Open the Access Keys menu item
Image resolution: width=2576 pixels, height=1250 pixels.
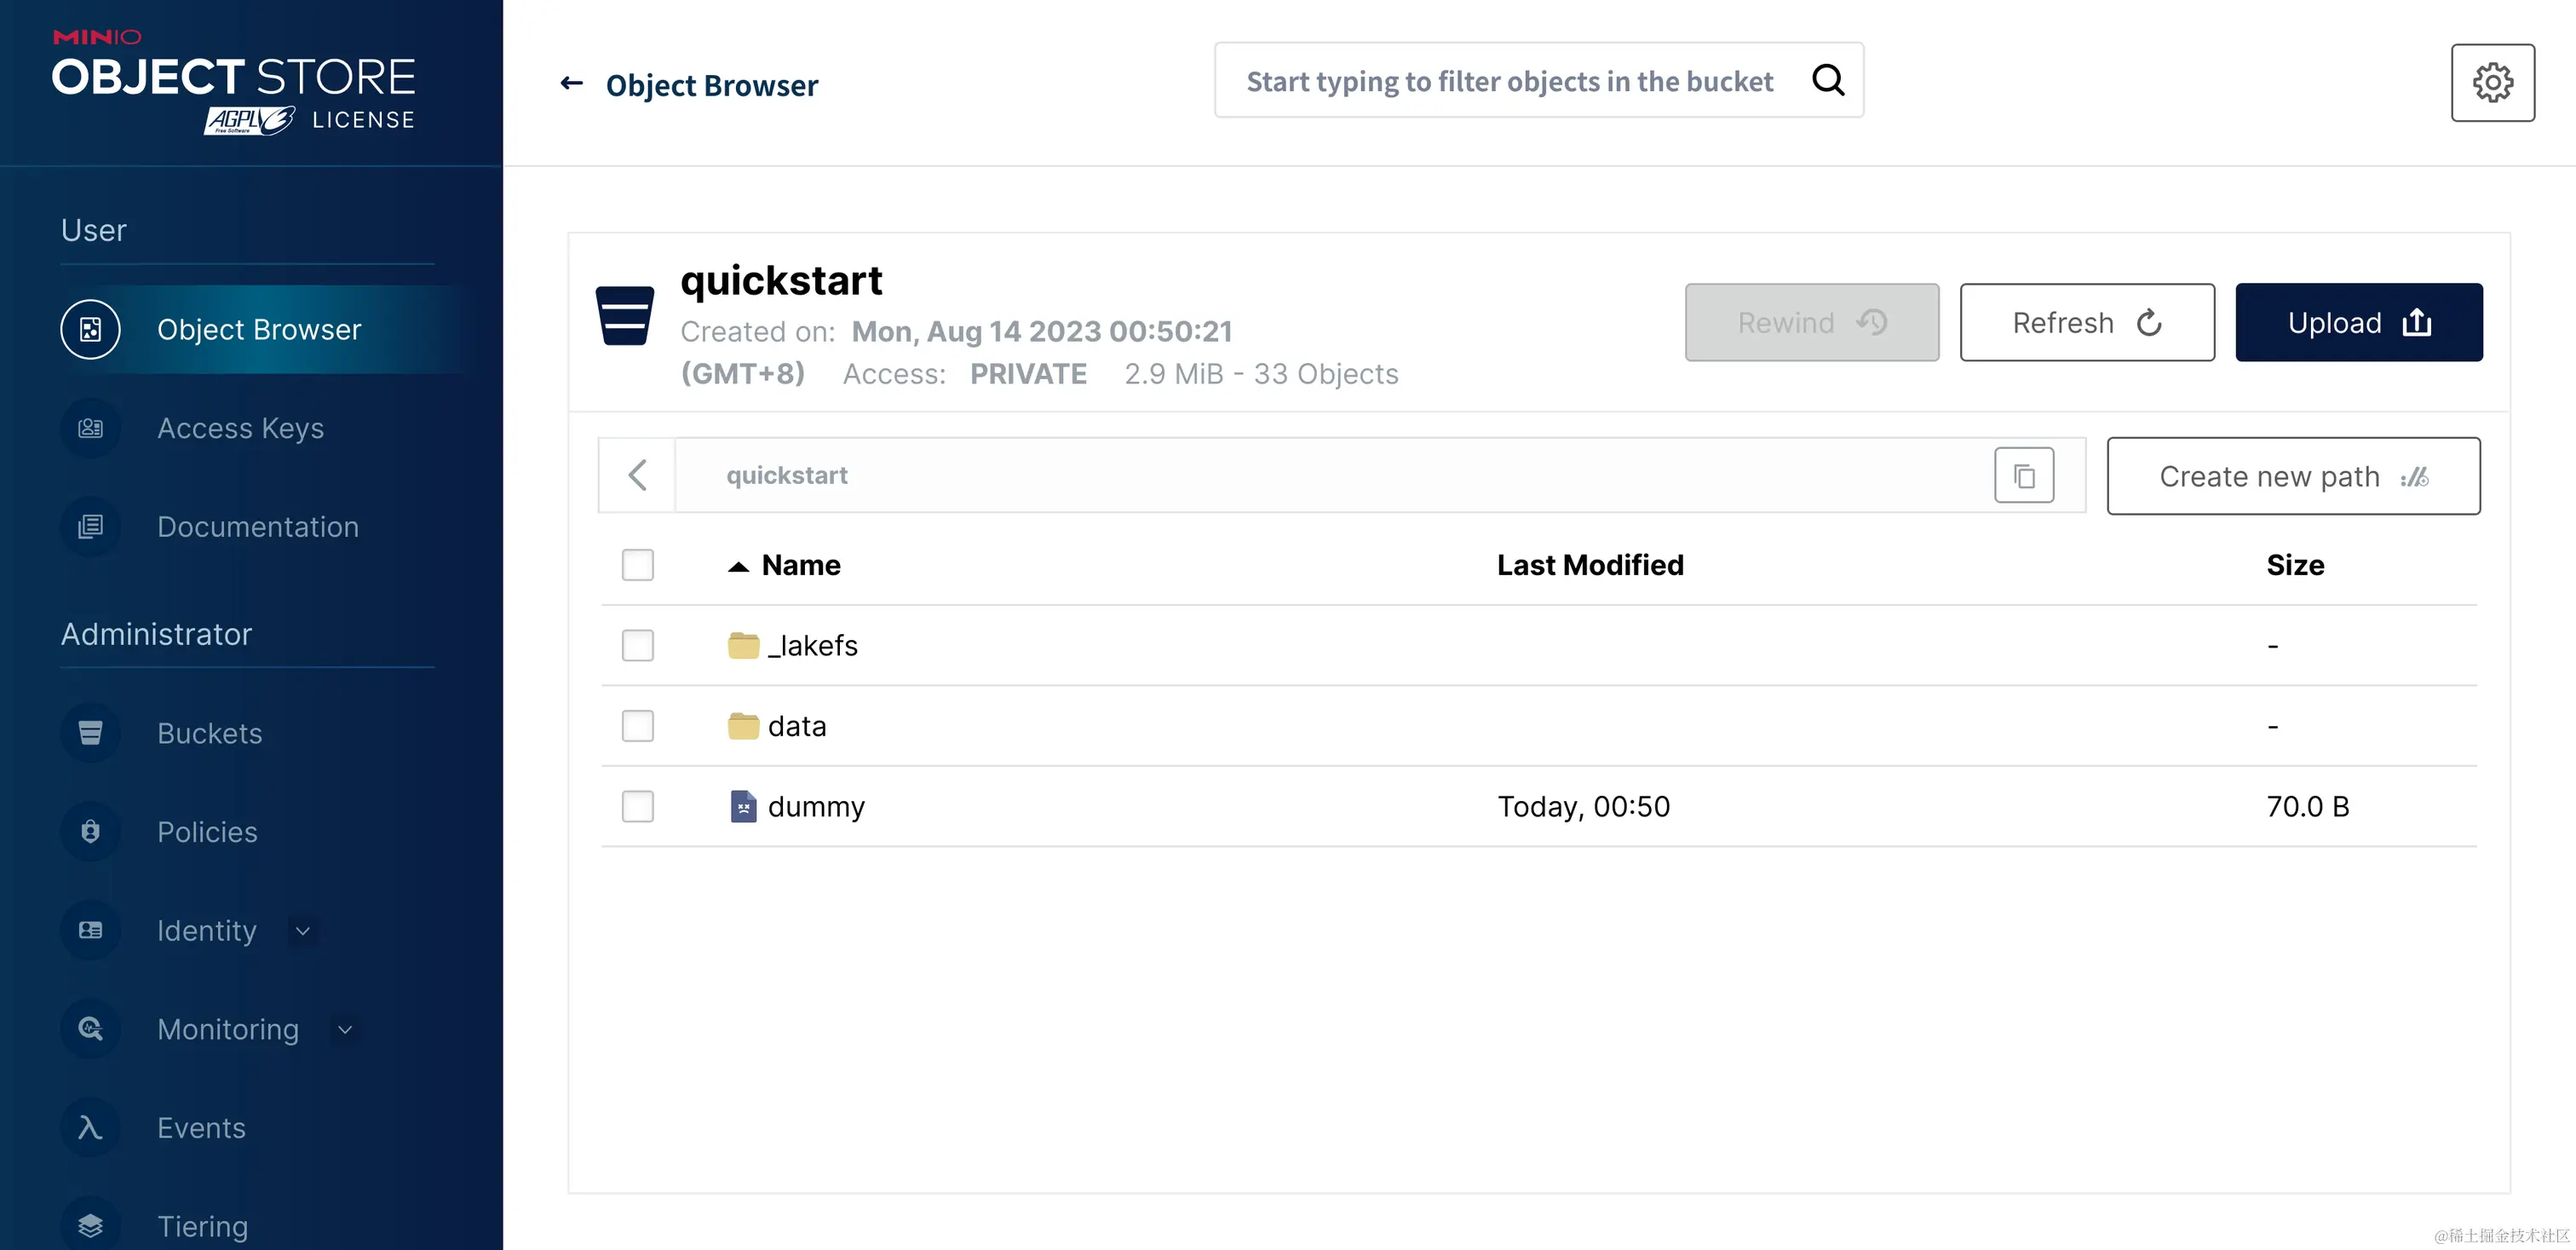click(x=240, y=428)
